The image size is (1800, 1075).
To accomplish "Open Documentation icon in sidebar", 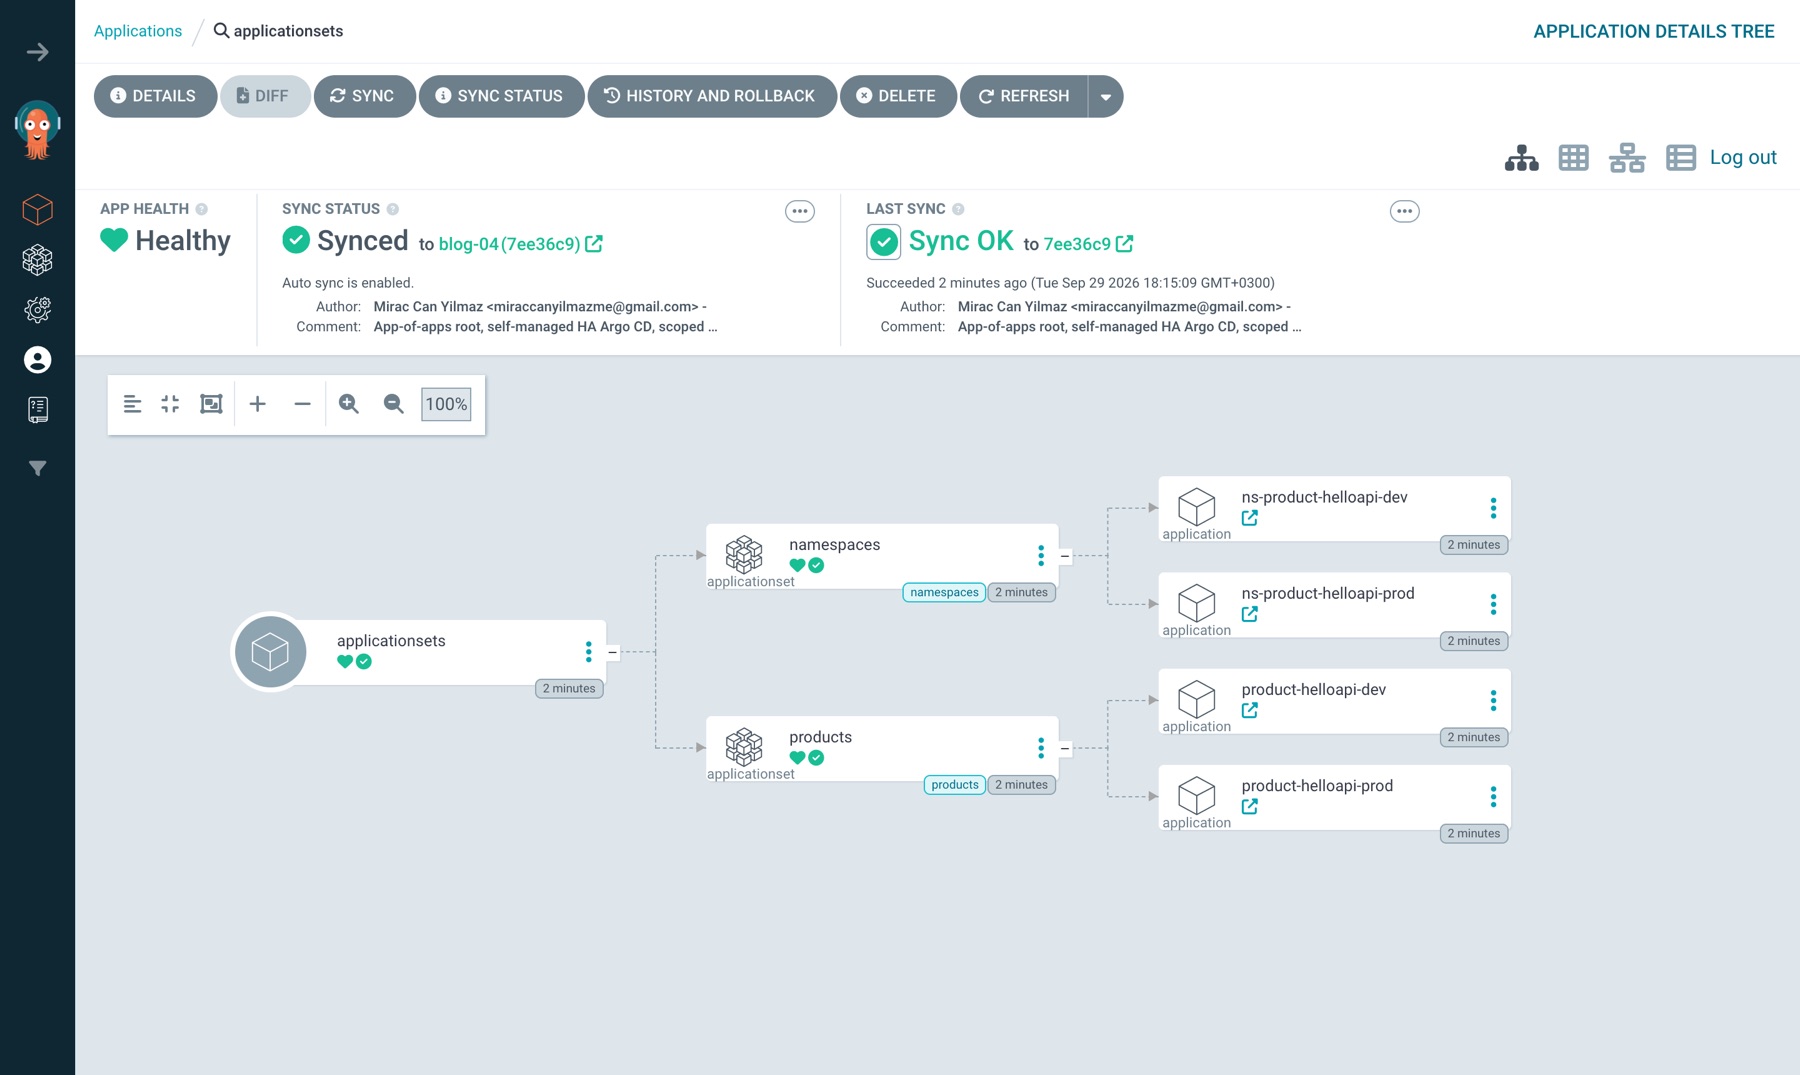I will click(x=38, y=409).
